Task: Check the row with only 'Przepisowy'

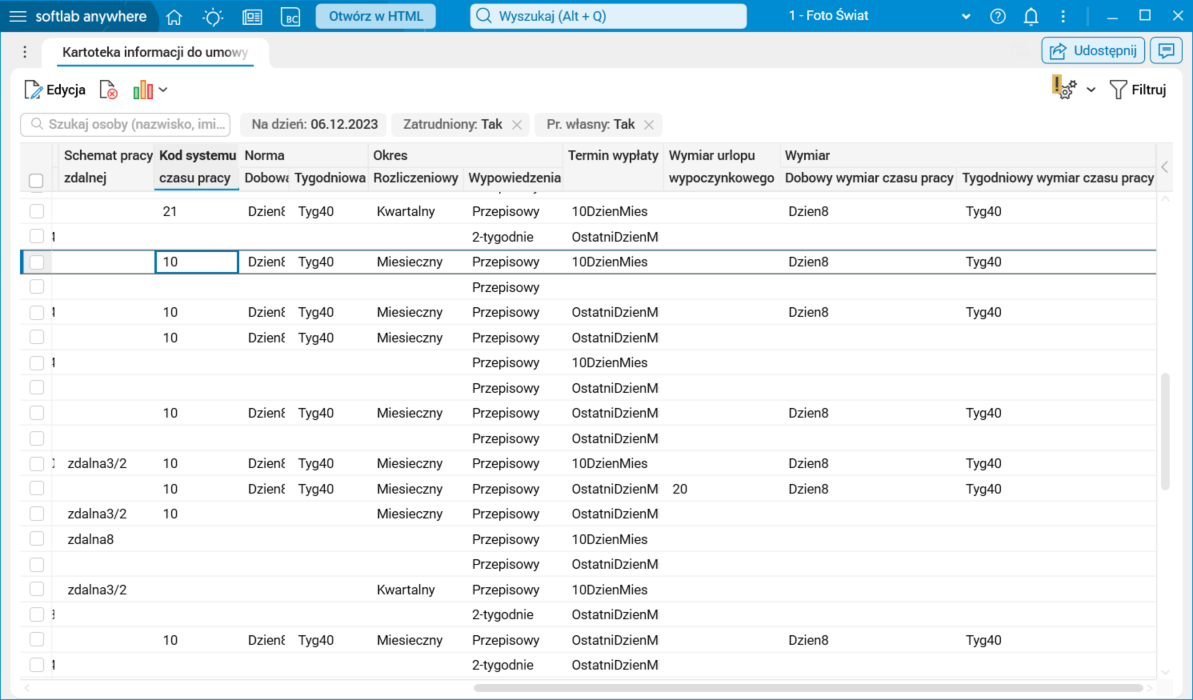Action: click(37, 287)
